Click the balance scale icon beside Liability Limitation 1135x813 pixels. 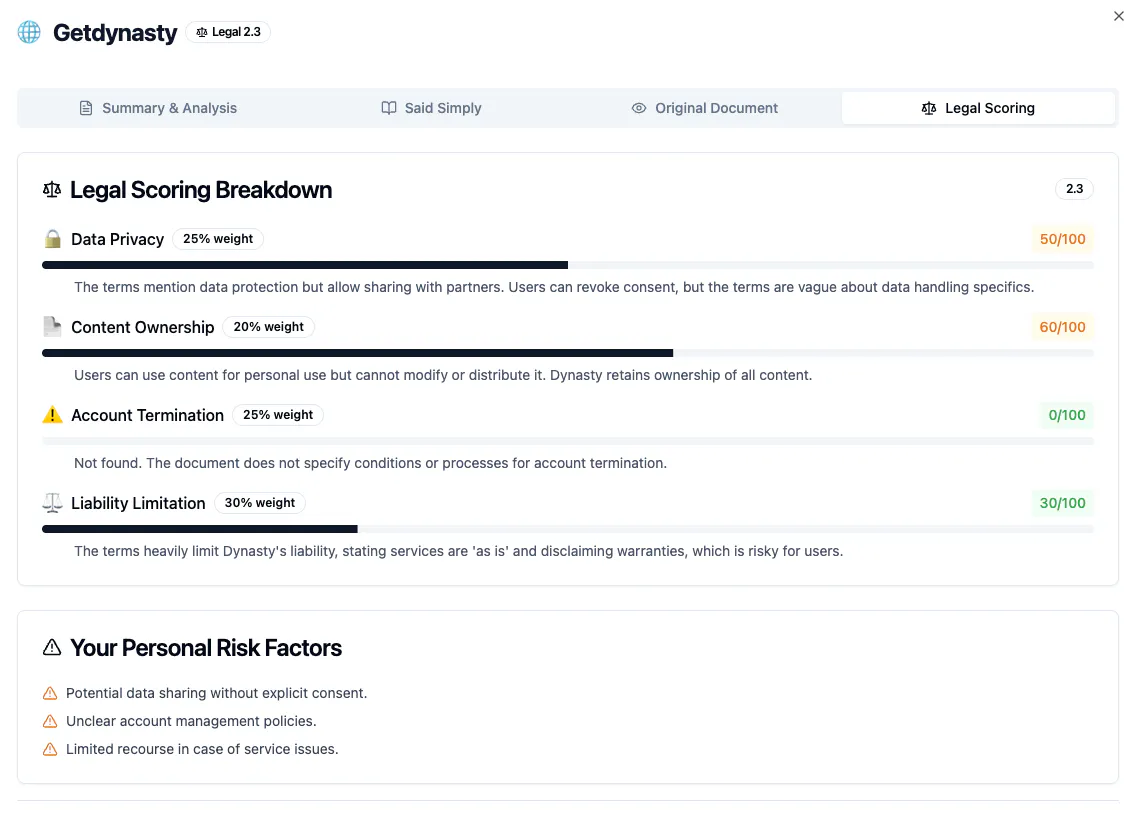click(52, 502)
